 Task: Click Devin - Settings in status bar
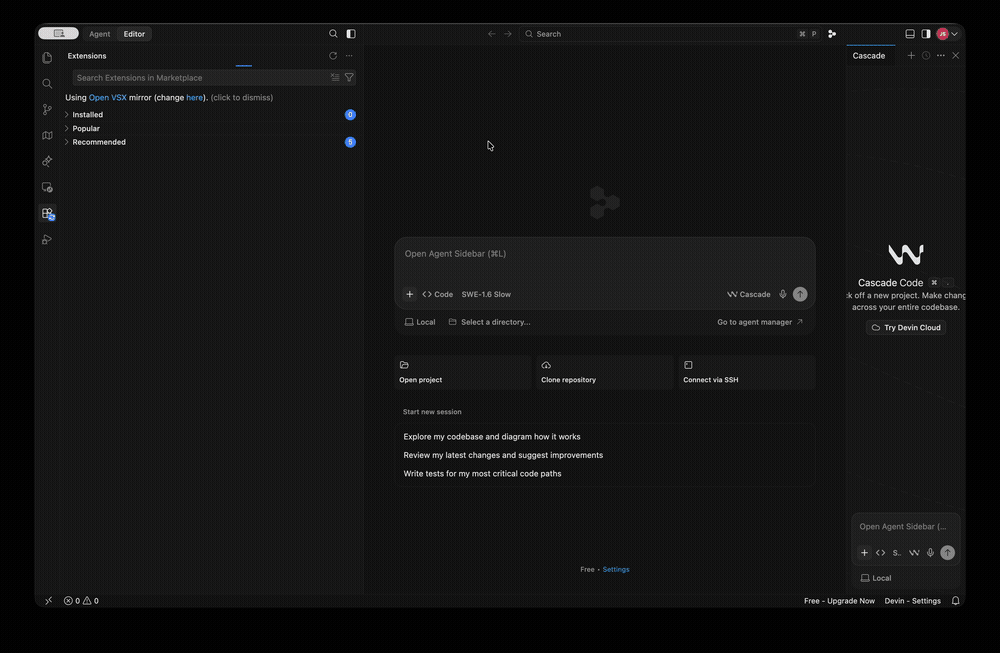tap(913, 601)
